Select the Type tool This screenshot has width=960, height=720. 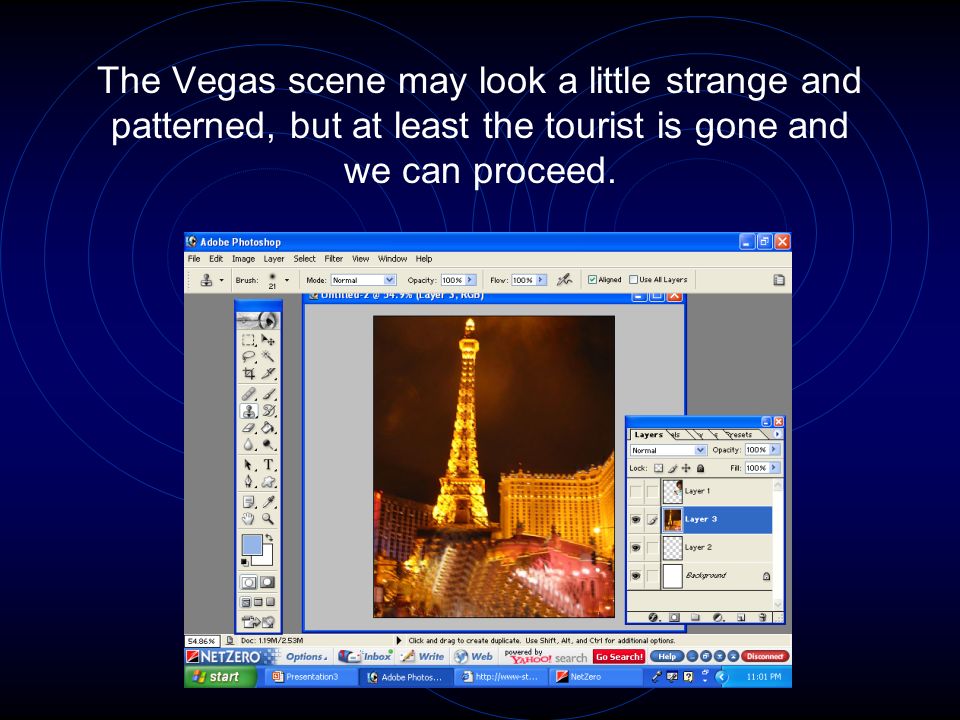click(x=268, y=465)
